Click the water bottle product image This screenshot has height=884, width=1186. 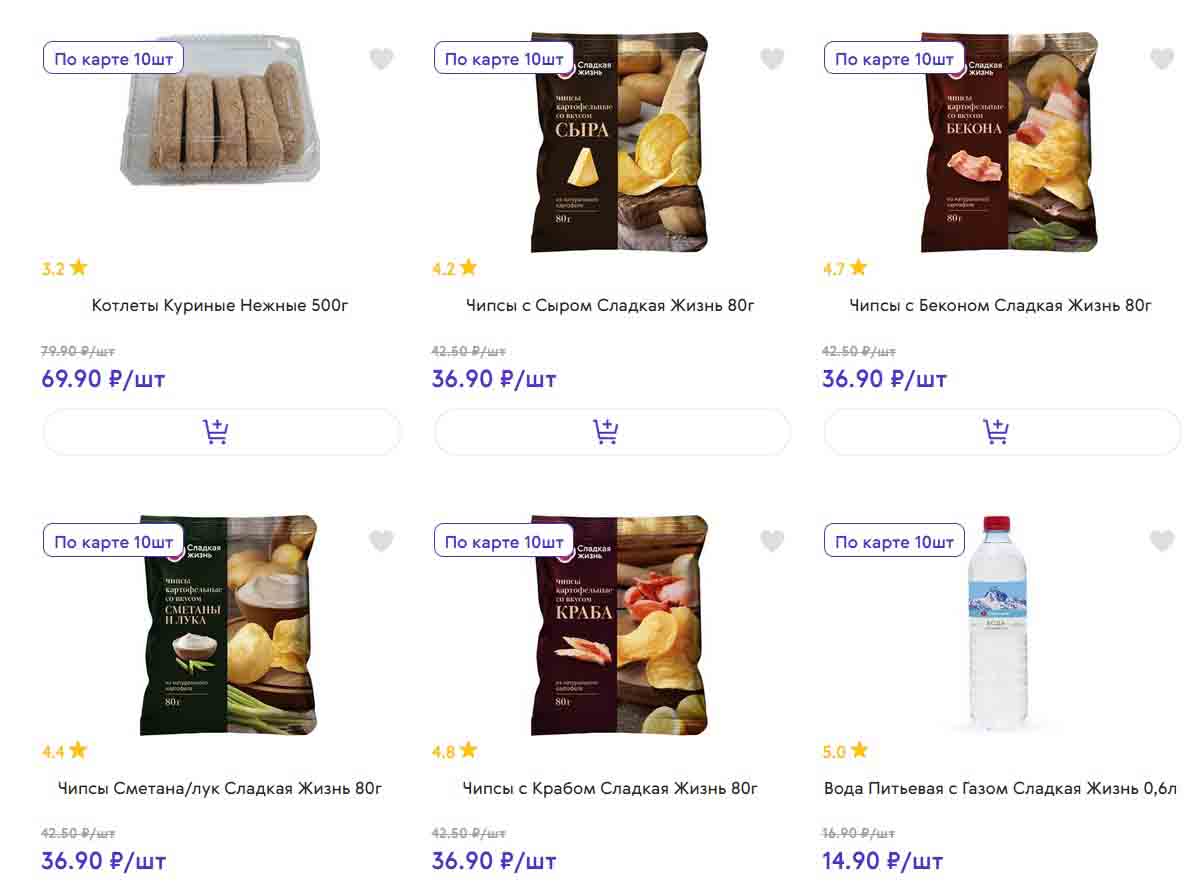point(997,625)
